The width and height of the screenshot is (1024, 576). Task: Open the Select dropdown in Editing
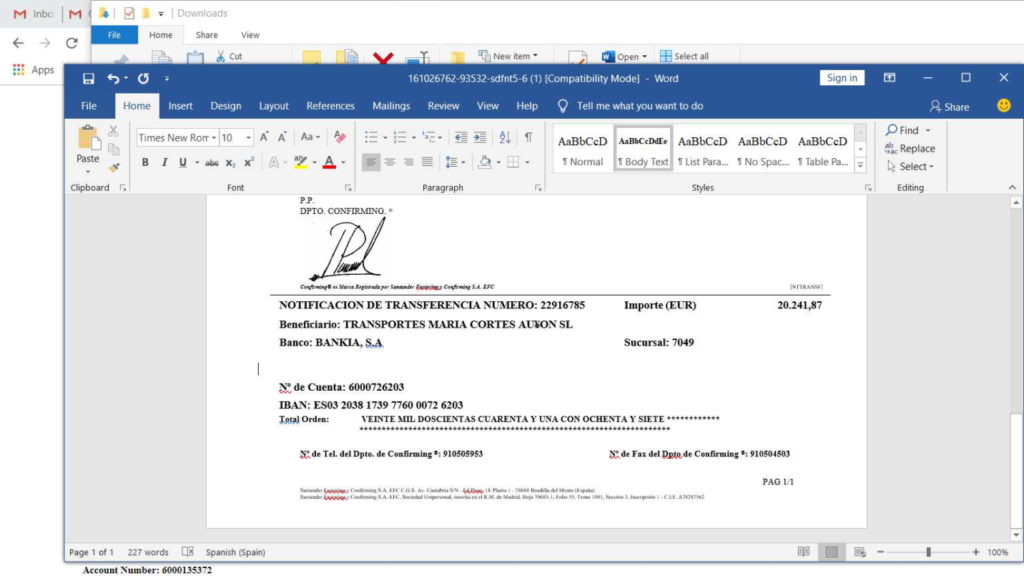[x=910, y=167]
